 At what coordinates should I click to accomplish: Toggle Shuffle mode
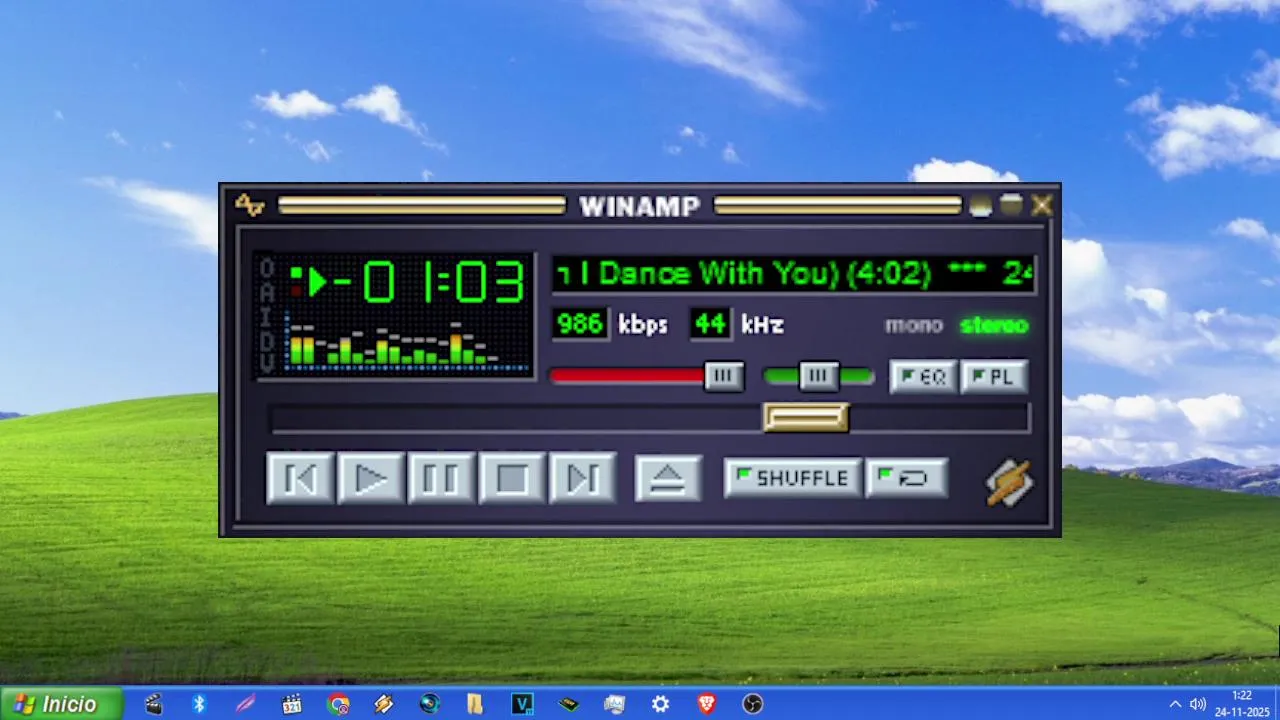(x=792, y=479)
